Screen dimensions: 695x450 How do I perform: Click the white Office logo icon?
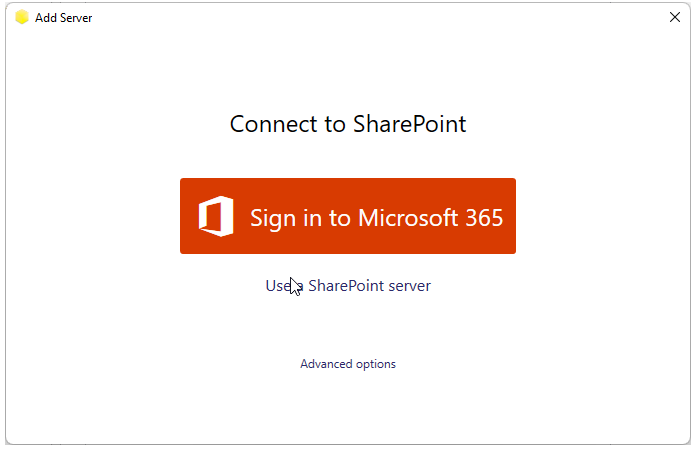tap(216, 216)
